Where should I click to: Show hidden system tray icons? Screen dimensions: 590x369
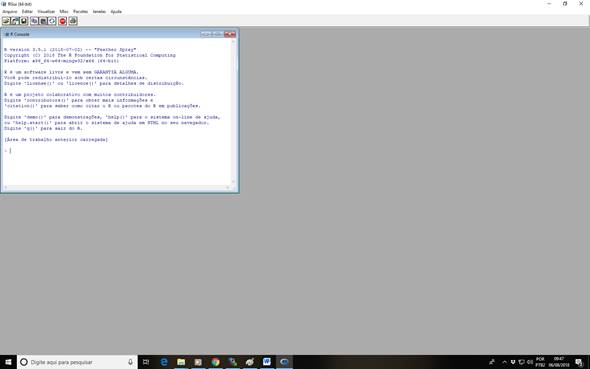click(505, 362)
